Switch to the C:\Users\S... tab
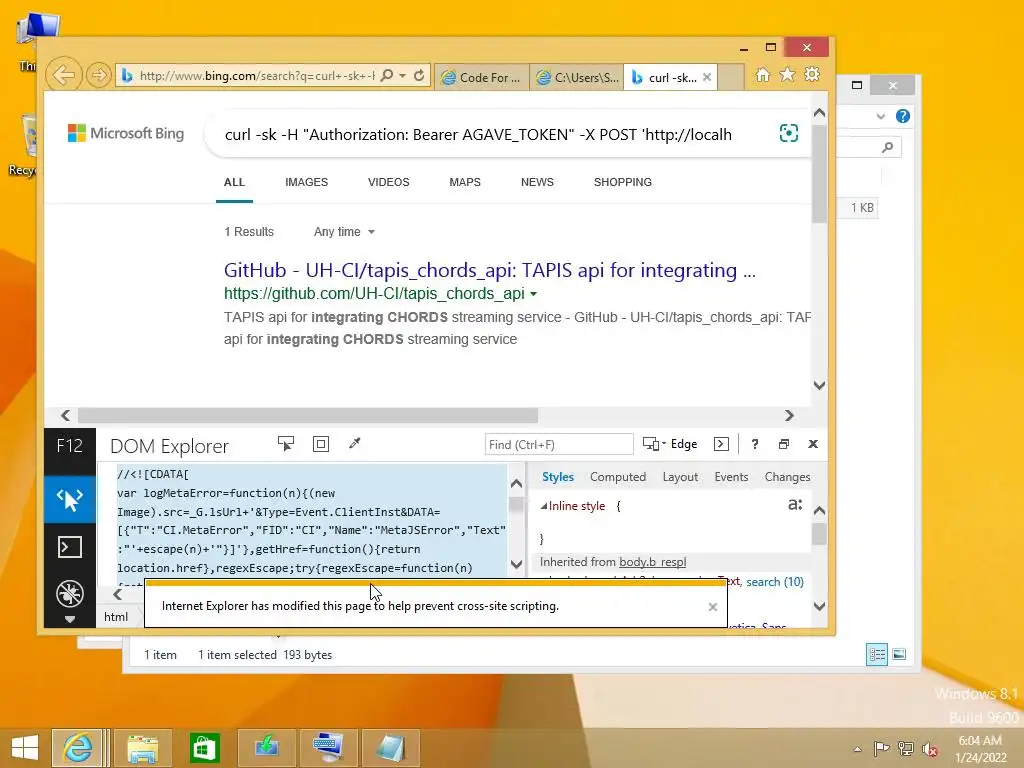This screenshot has height=768, width=1024. (x=577, y=78)
